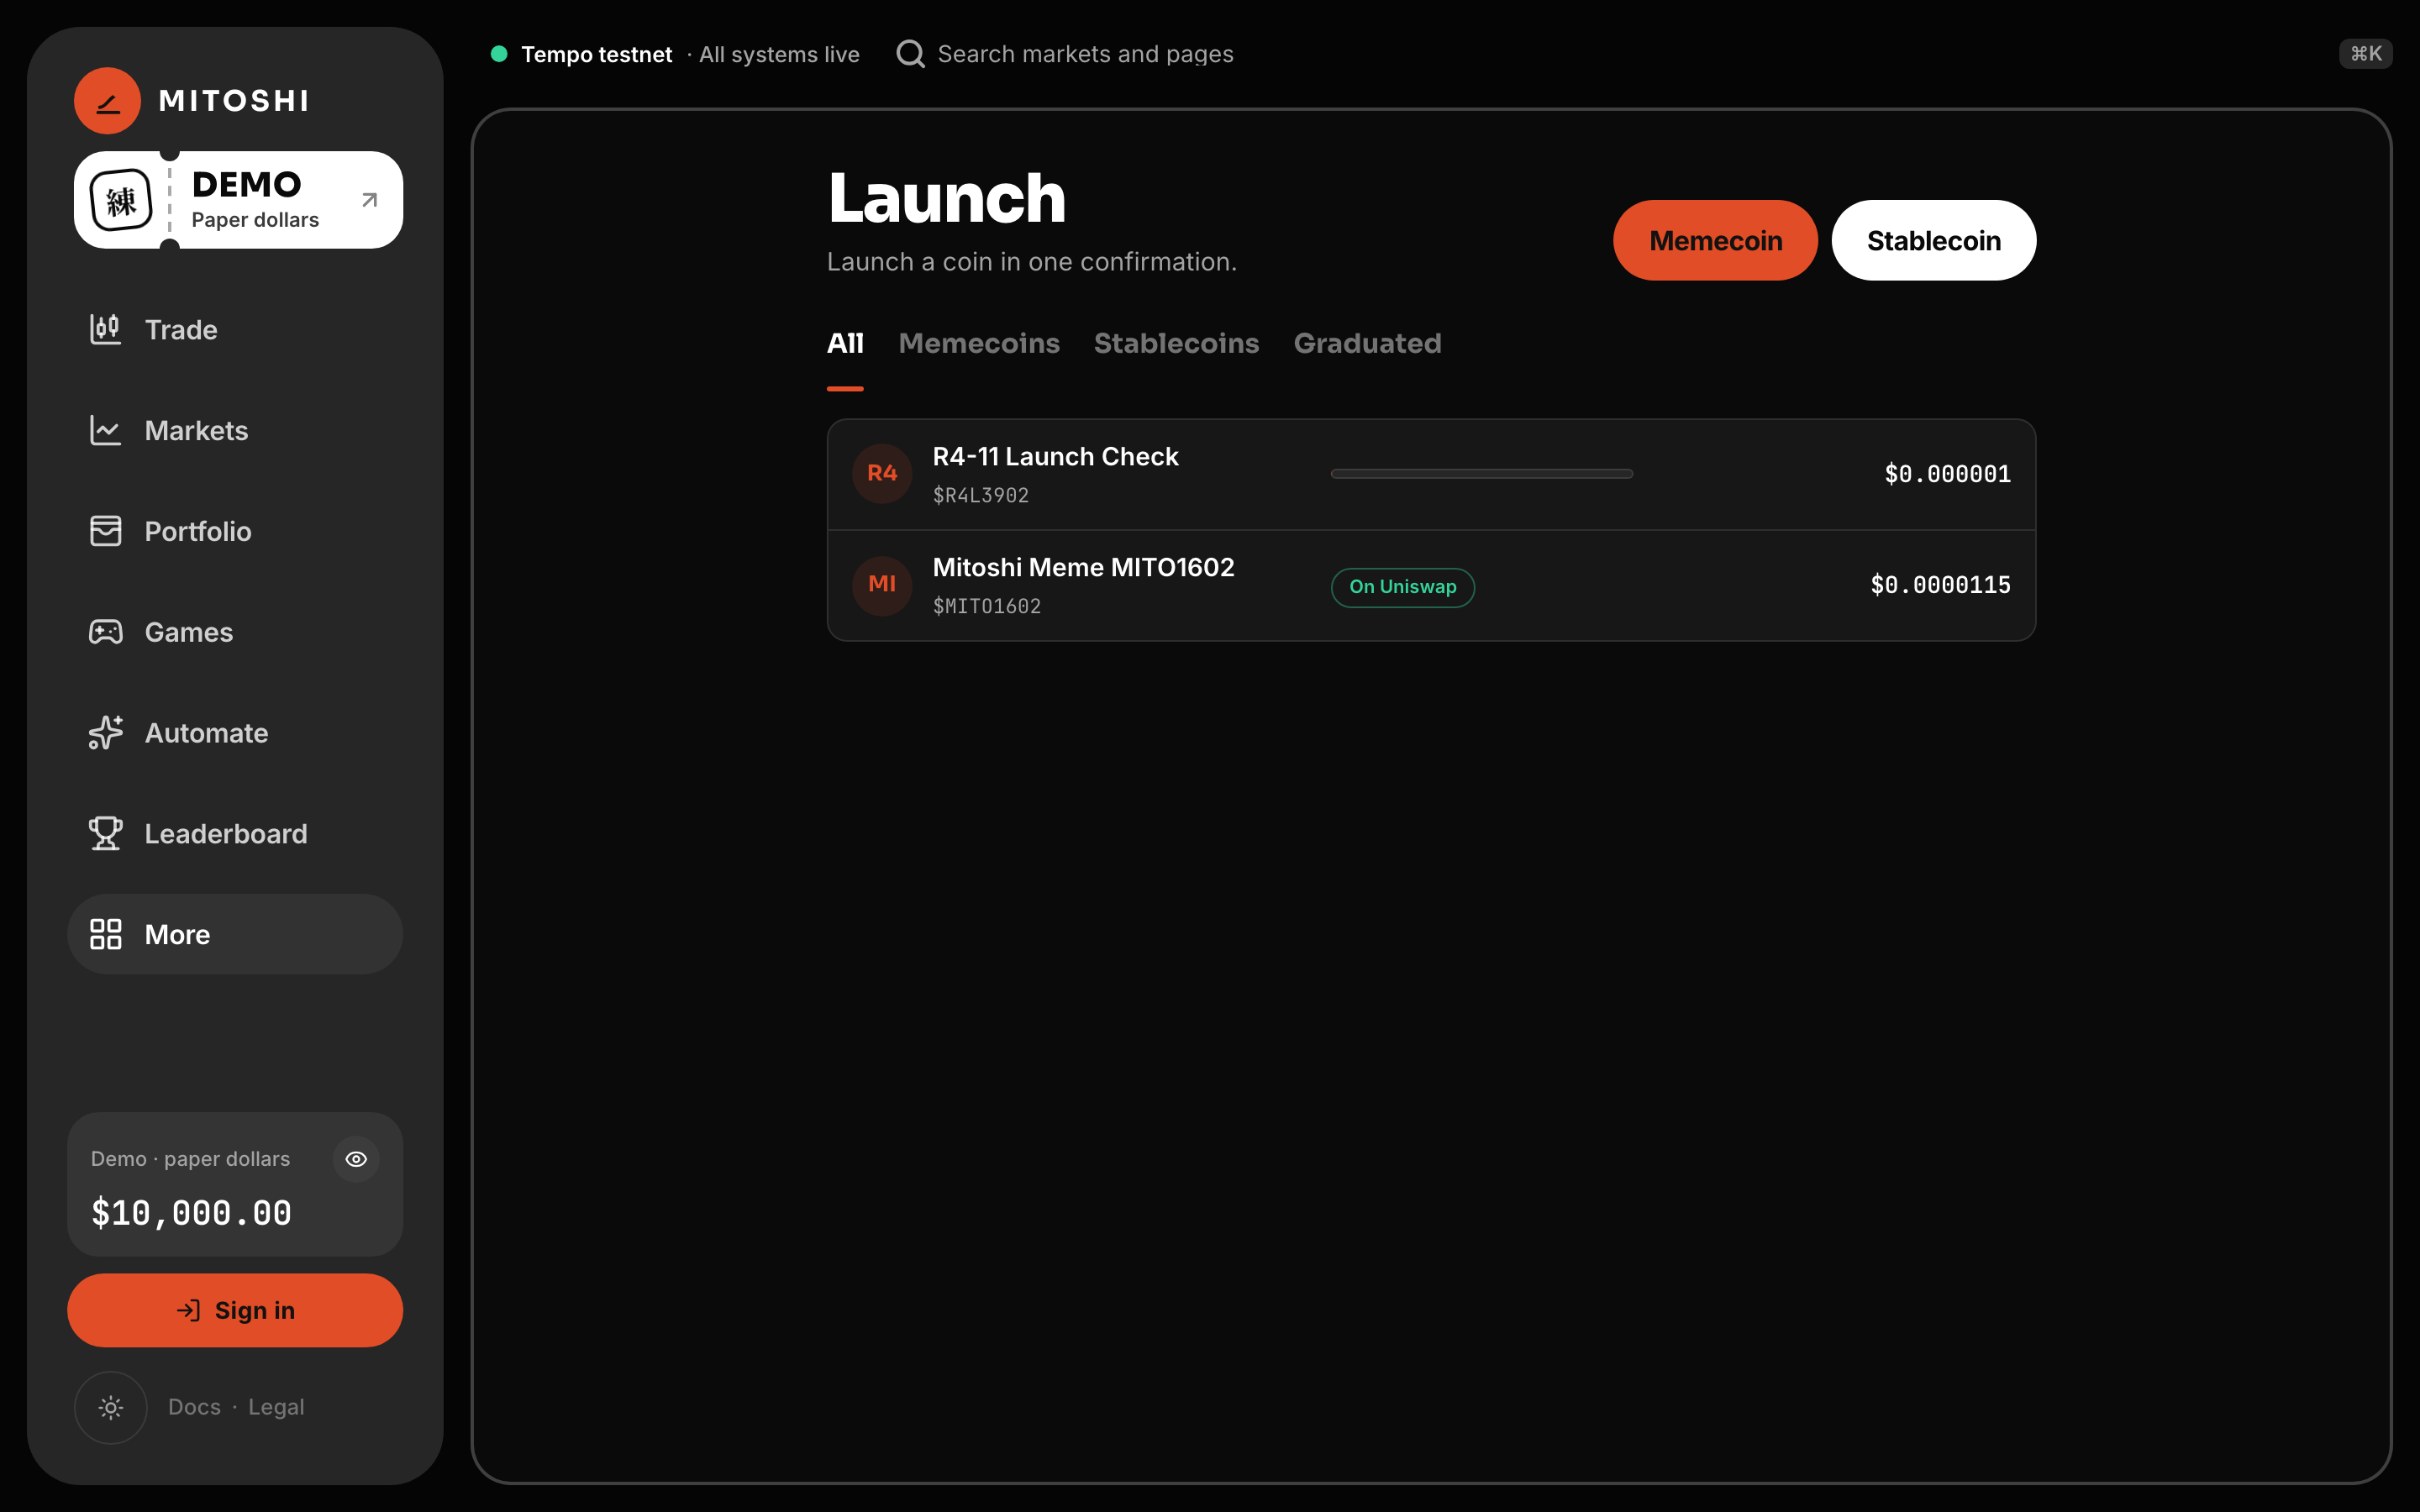Open the Docs link

pos(194,1407)
